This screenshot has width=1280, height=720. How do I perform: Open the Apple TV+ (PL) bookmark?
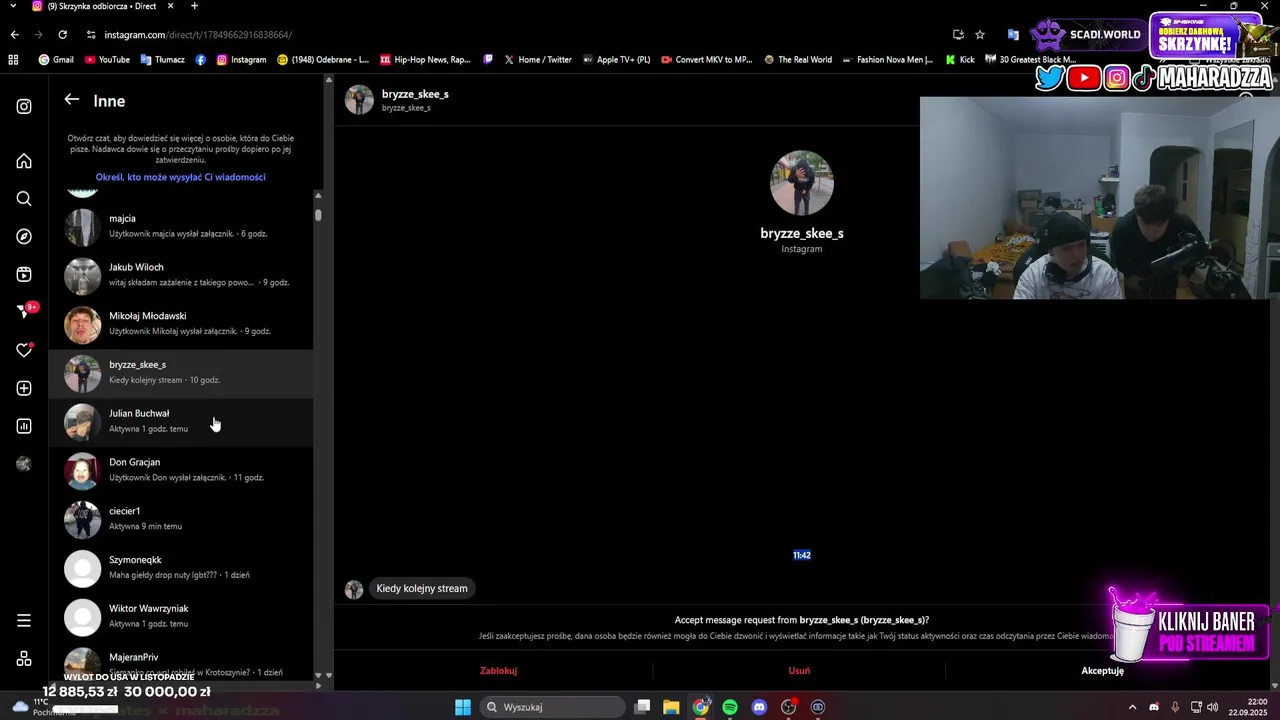coord(616,59)
